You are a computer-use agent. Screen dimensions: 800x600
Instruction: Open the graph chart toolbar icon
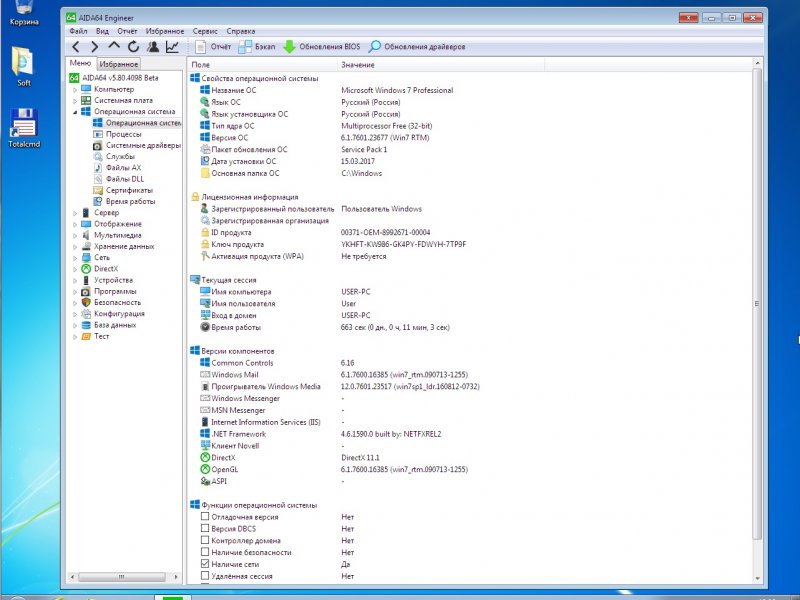coord(172,47)
